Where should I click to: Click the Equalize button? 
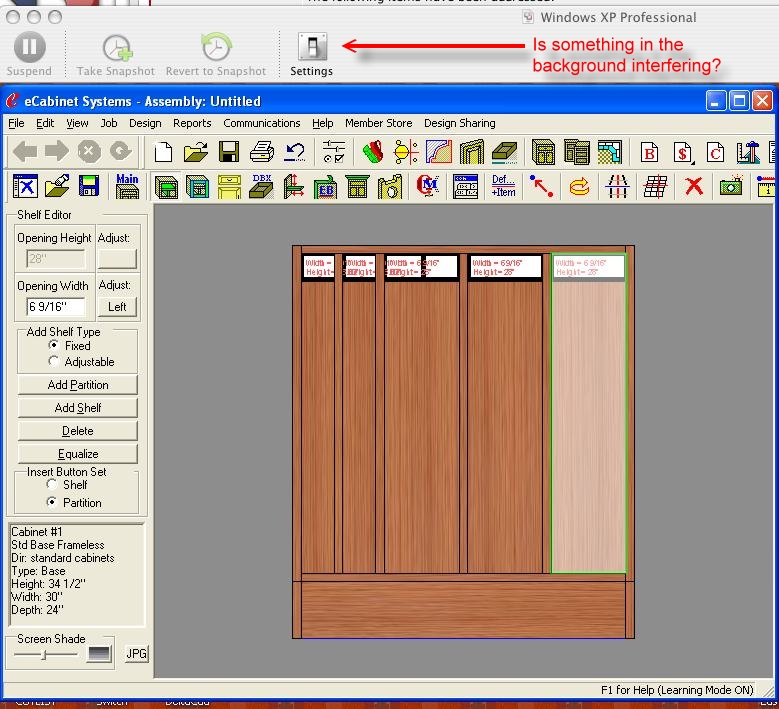[78, 454]
